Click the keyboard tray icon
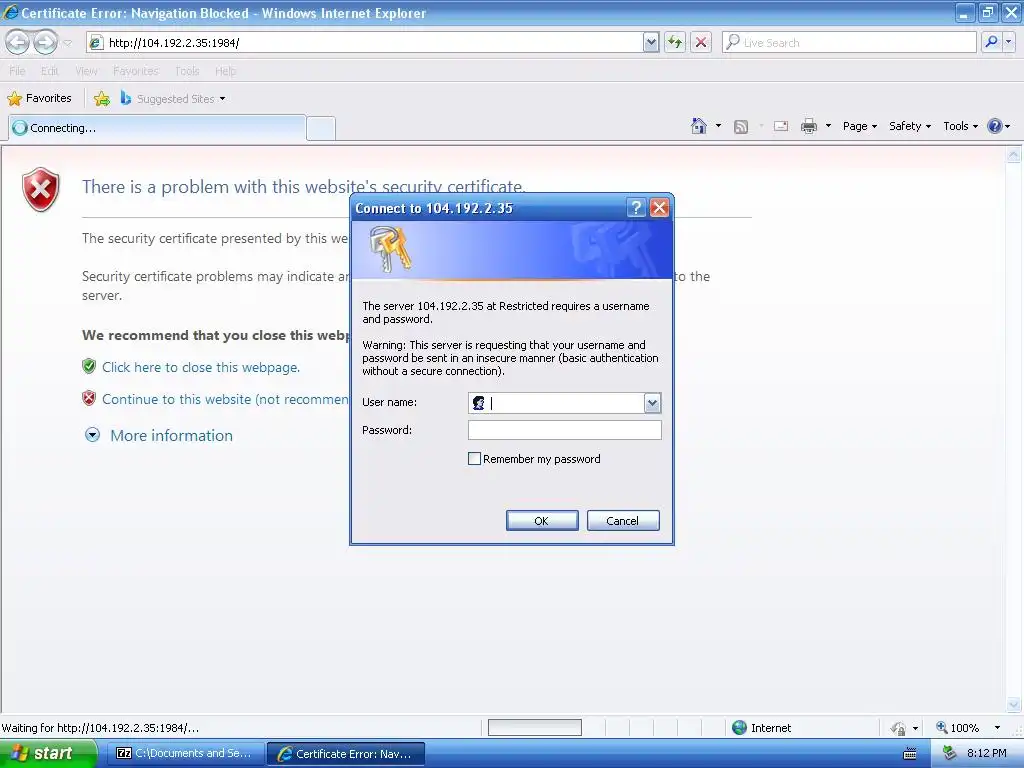This screenshot has width=1024, height=768. [910, 754]
